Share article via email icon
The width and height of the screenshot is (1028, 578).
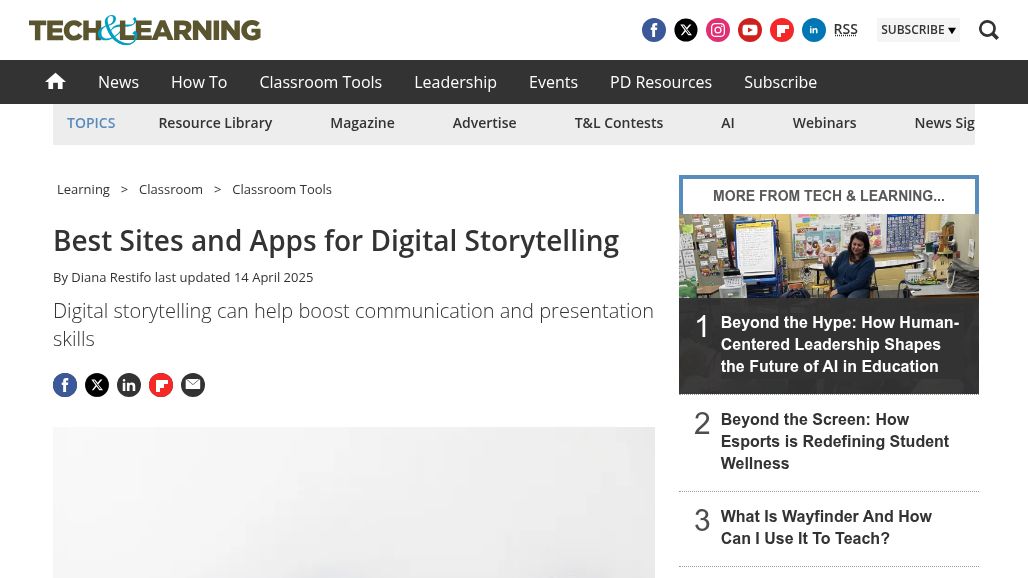(x=193, y=385)
